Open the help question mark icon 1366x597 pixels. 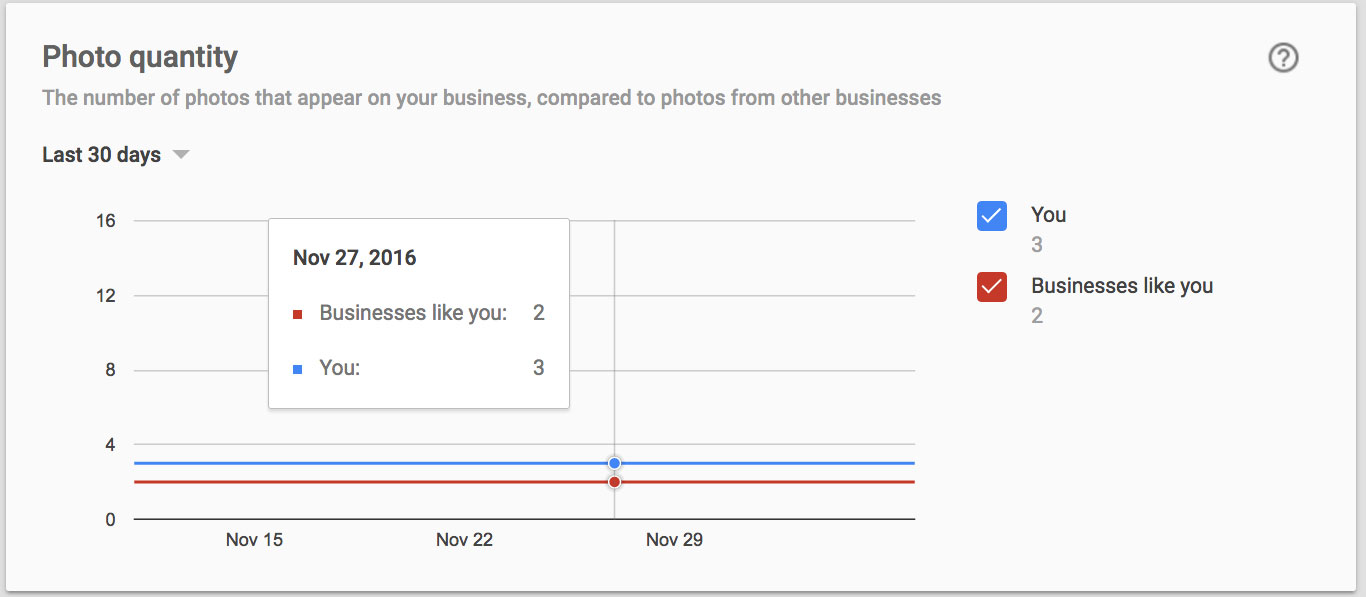click(x=1283, y=59)
